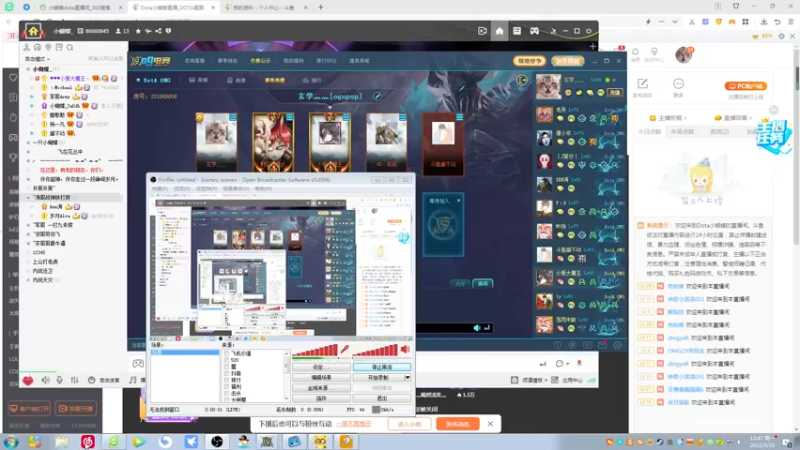Screen dimensions: 800x450
Task: Open the gamepad icon in YY top toolbar
Action: [x=534, y=31]
